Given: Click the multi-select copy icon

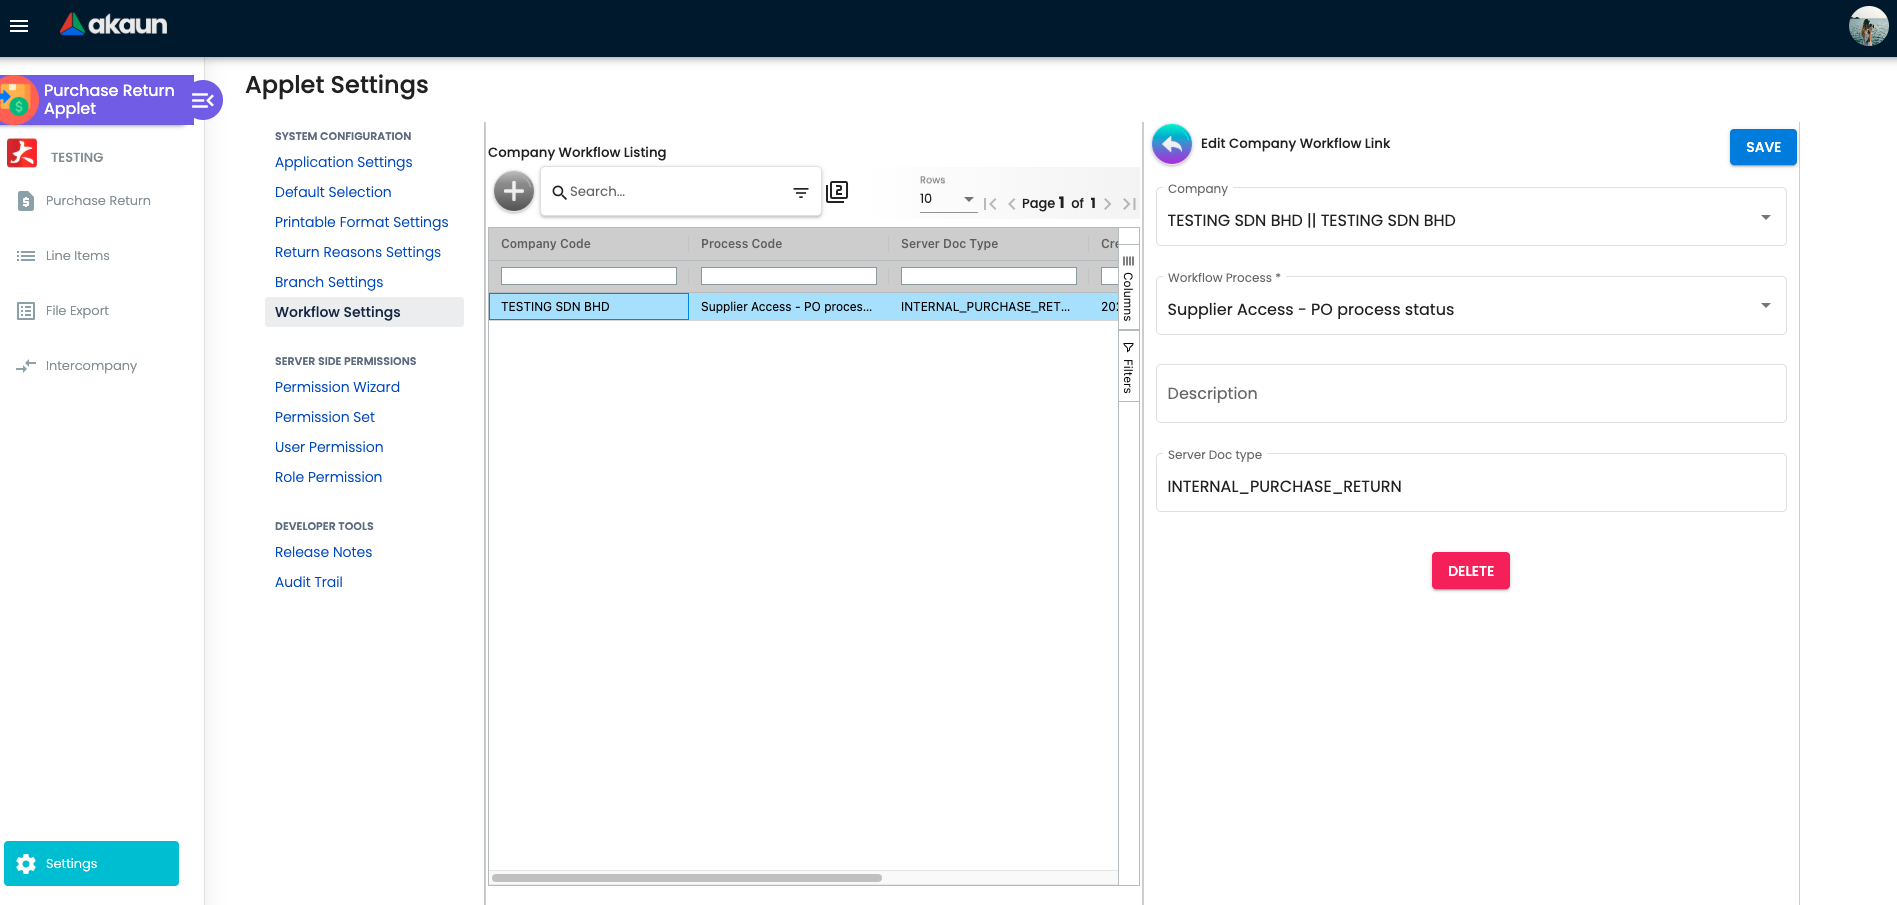Looking at the screenshot, I should pyautogui.click(x=837, y=191).
